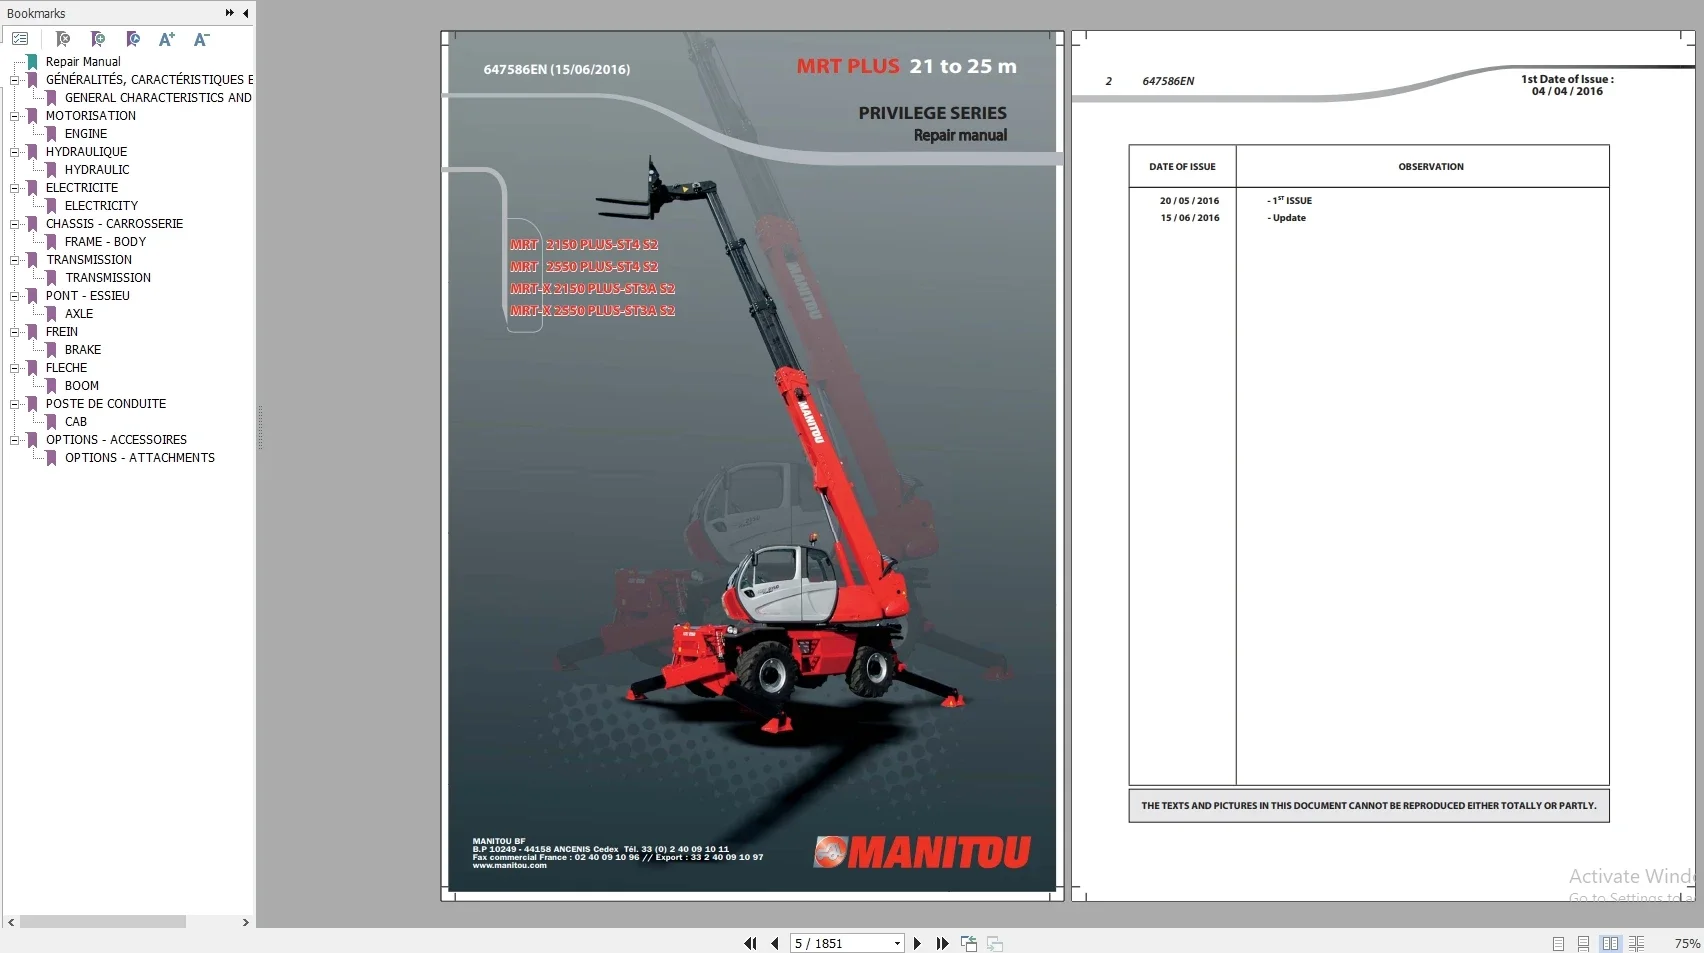Screen dimensions: 1704x953
Task: Click the www.manitou.com text on cover
Action: 510,866
